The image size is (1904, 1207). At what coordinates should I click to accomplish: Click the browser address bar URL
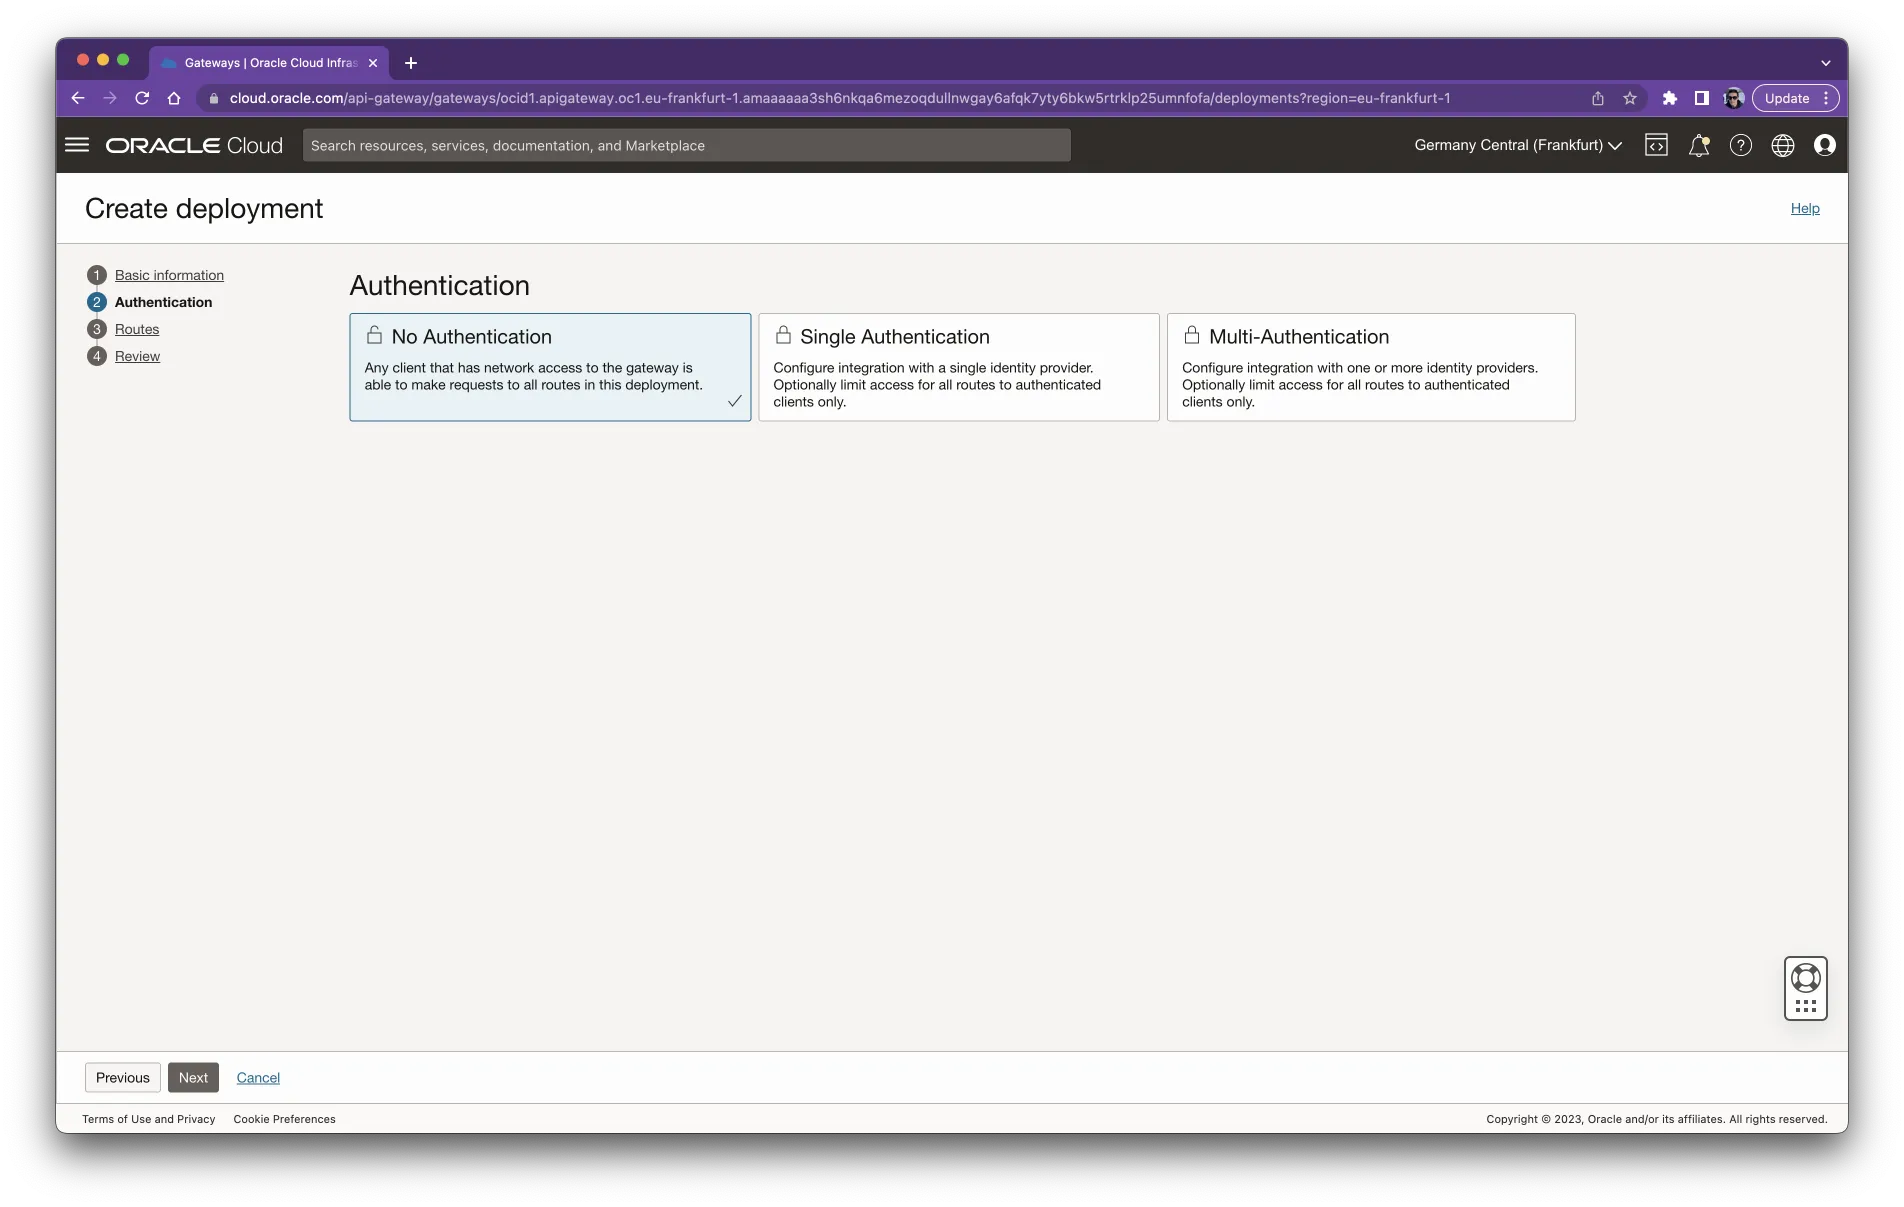[840, 98]
